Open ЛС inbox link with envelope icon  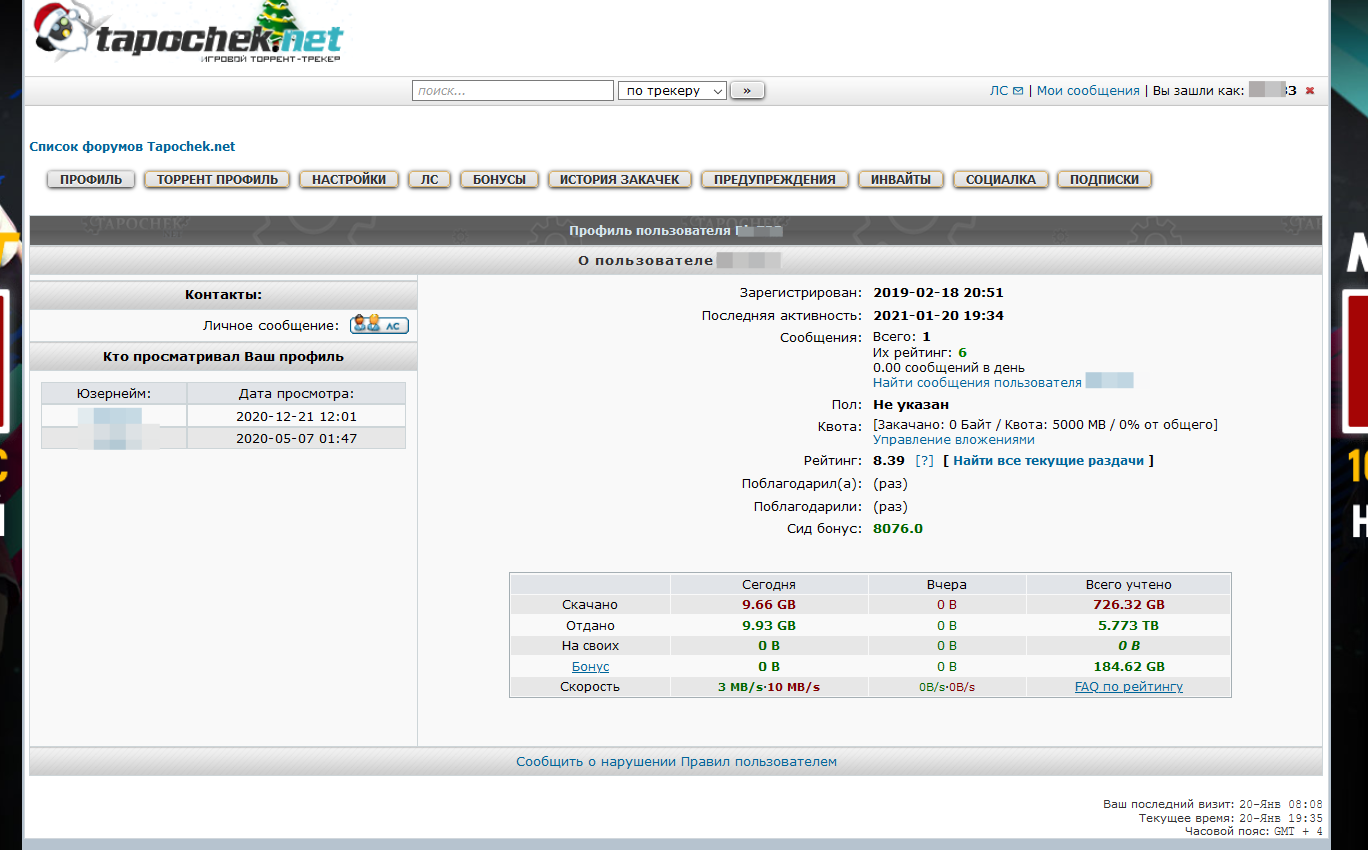click(1006, 91)
